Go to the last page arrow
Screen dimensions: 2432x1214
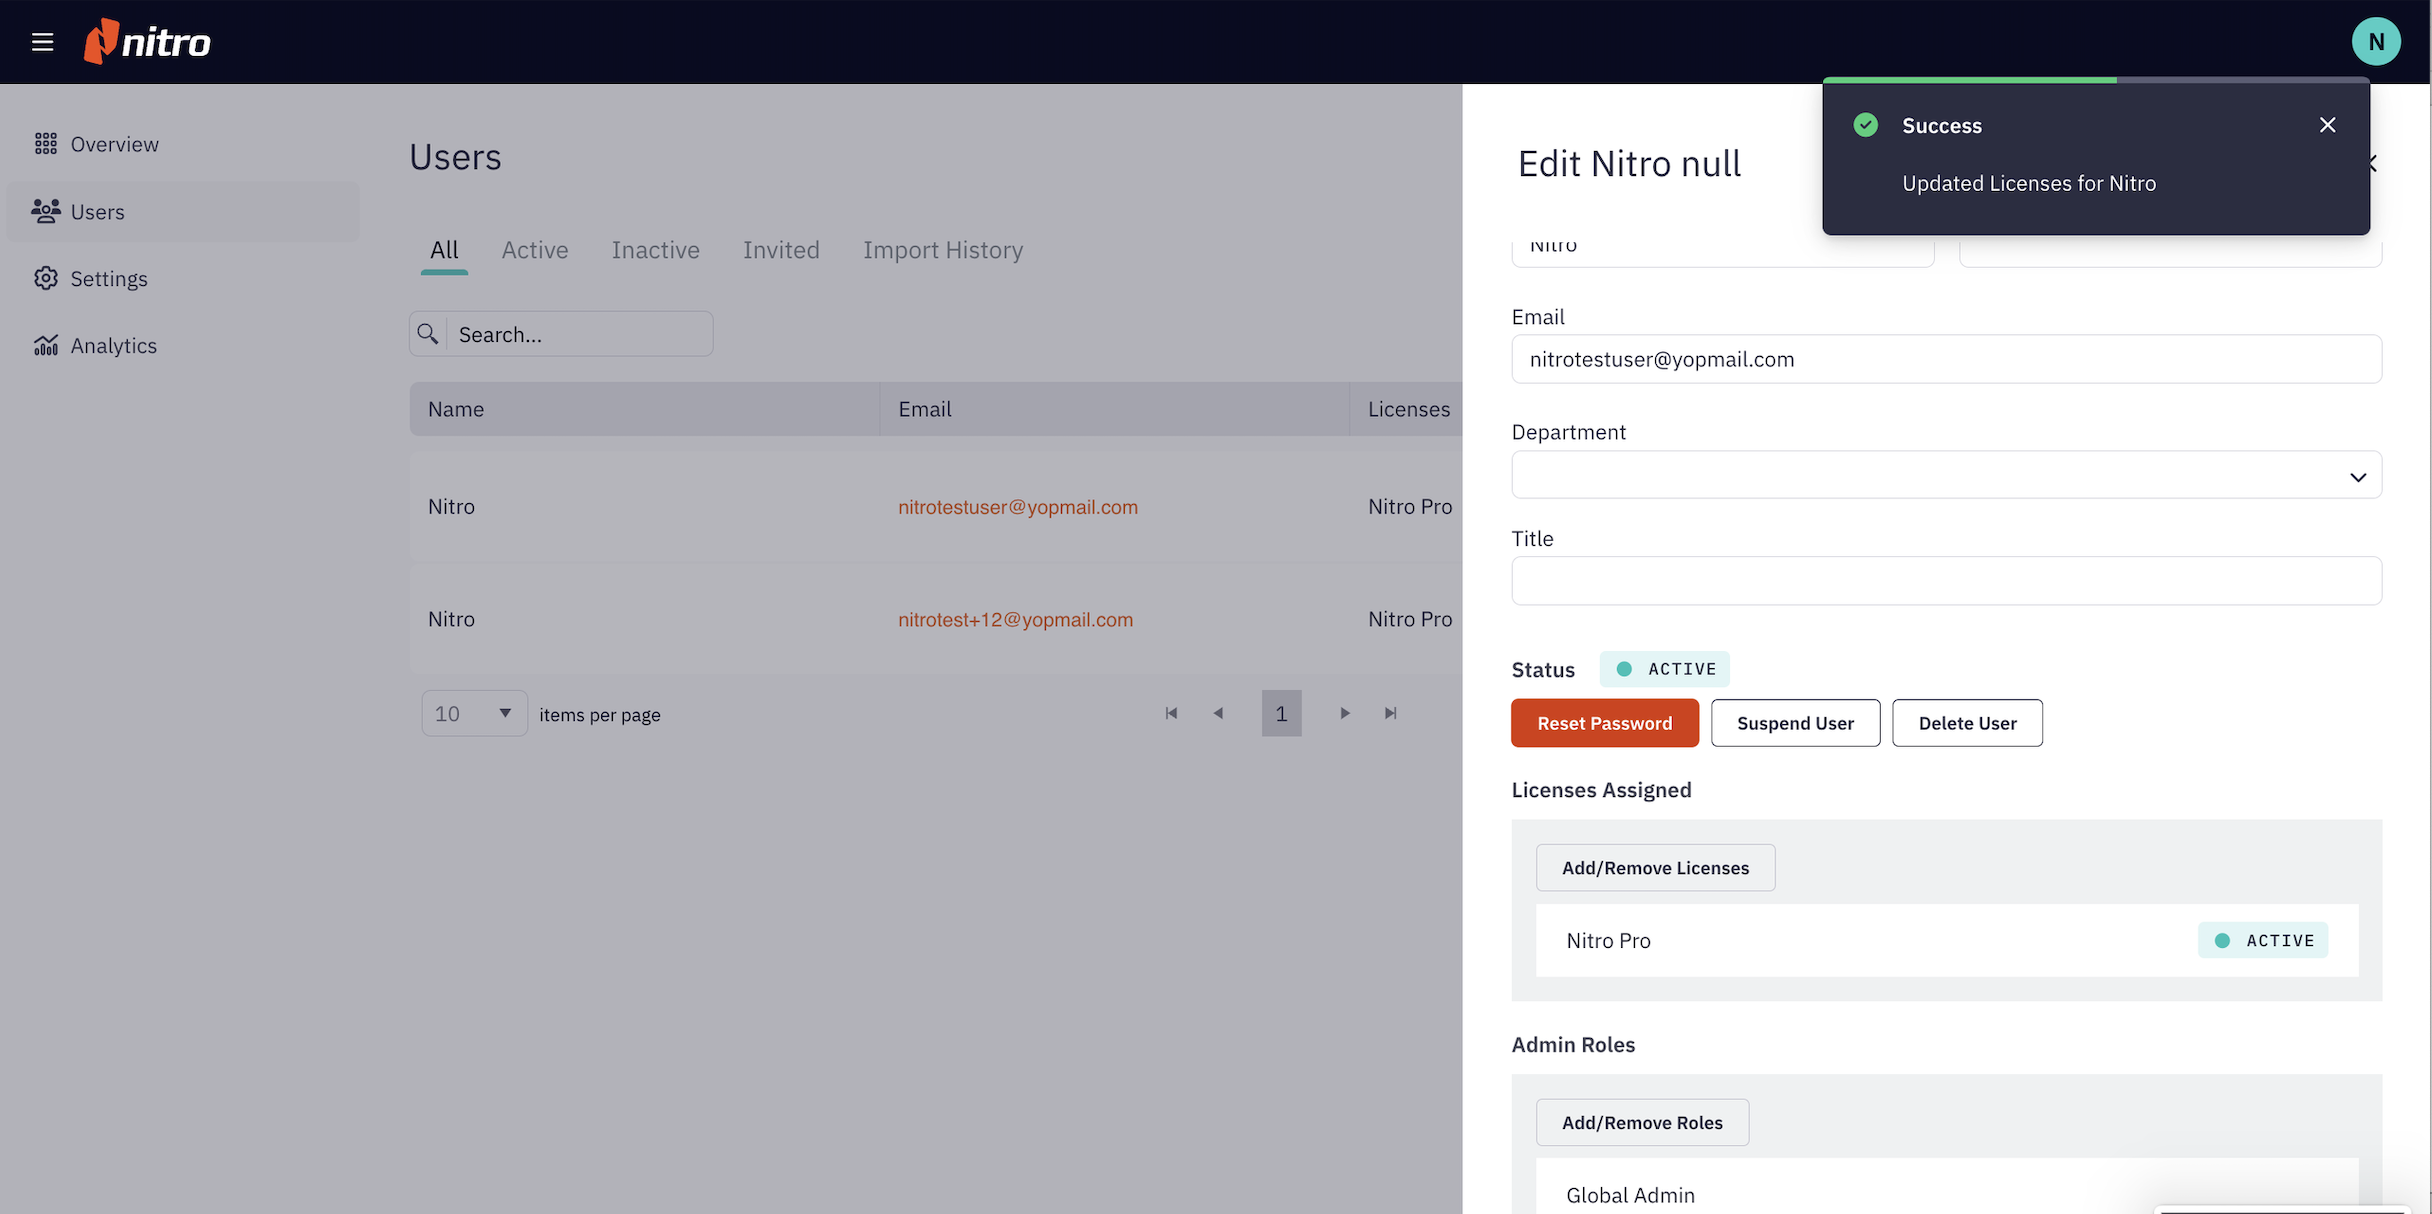1390,714
